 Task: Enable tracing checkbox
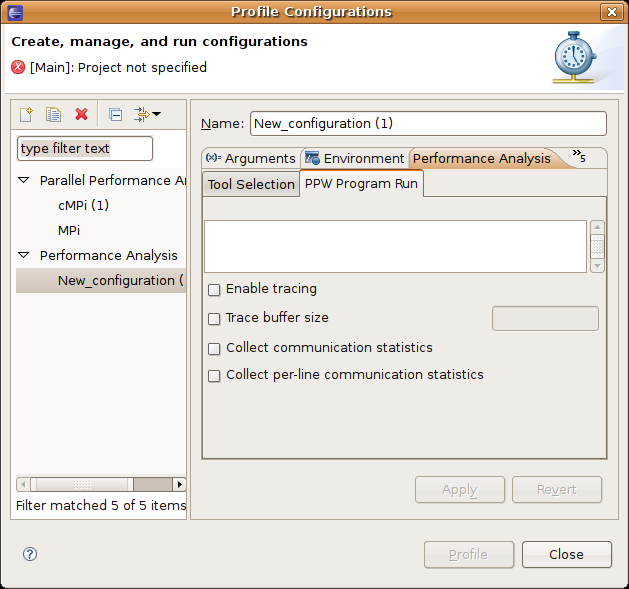[x=214, y=290]
